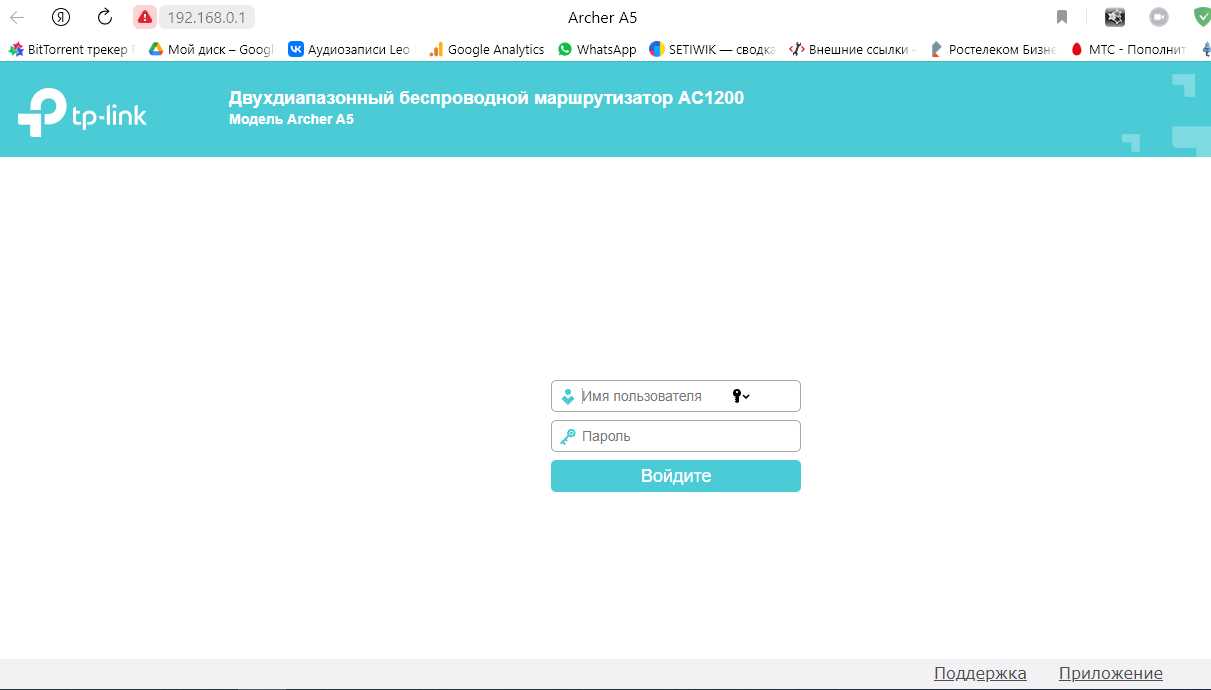
Task: Focus the Пароль input field
Action: [676, 436]
